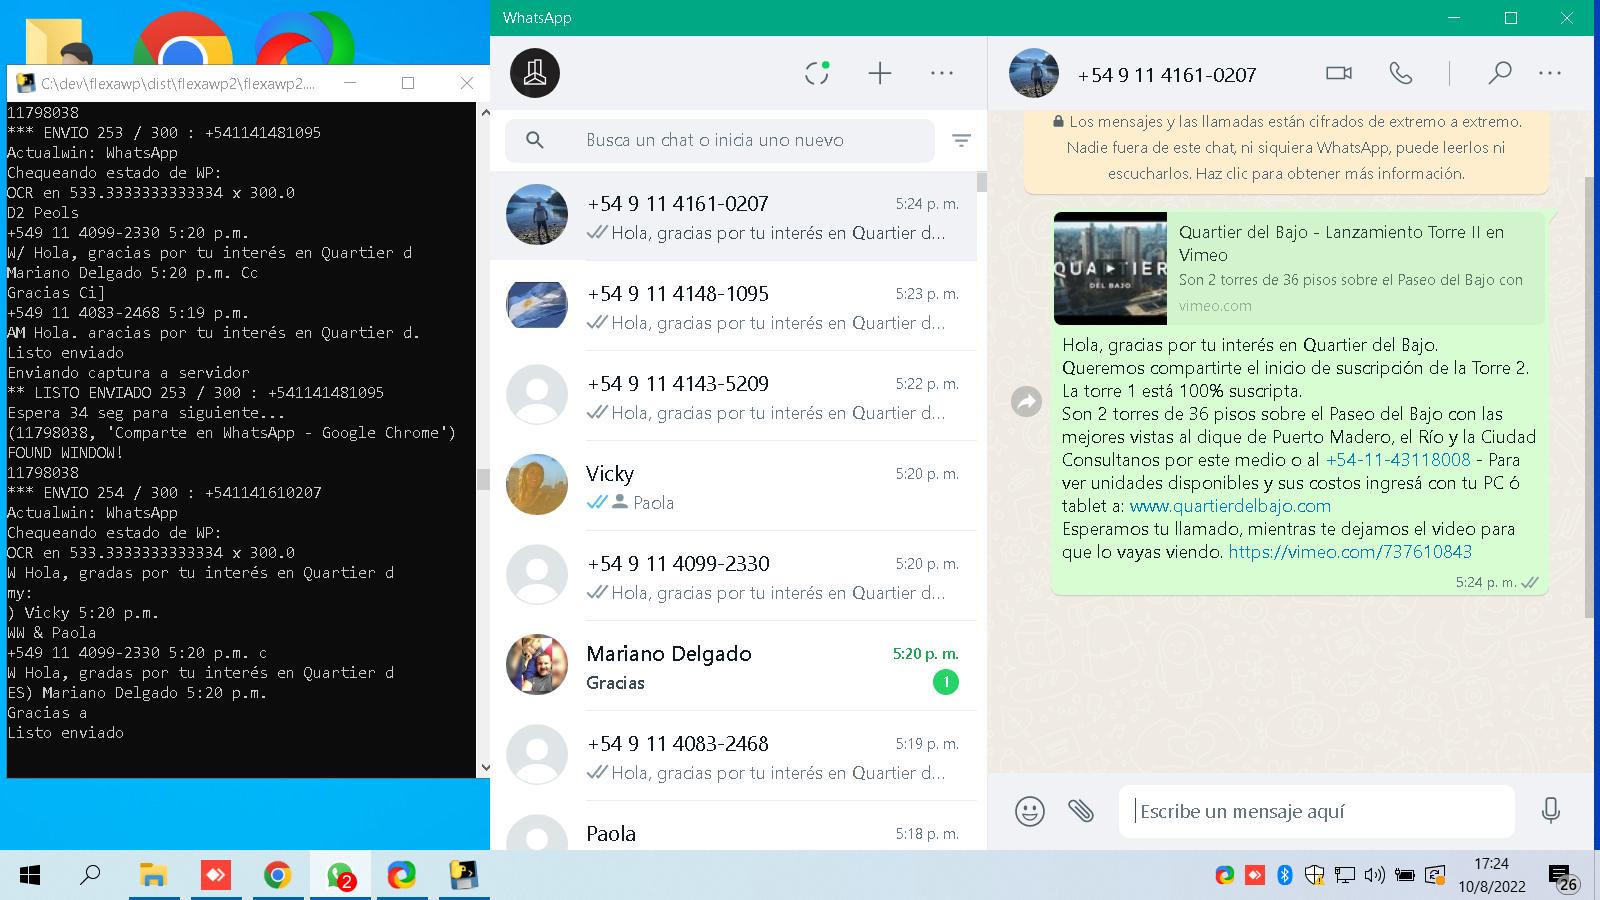Viewport: 1600px width, 900px height.
Task: Open the emoji picker
Action: click(x=1029, y=811)
